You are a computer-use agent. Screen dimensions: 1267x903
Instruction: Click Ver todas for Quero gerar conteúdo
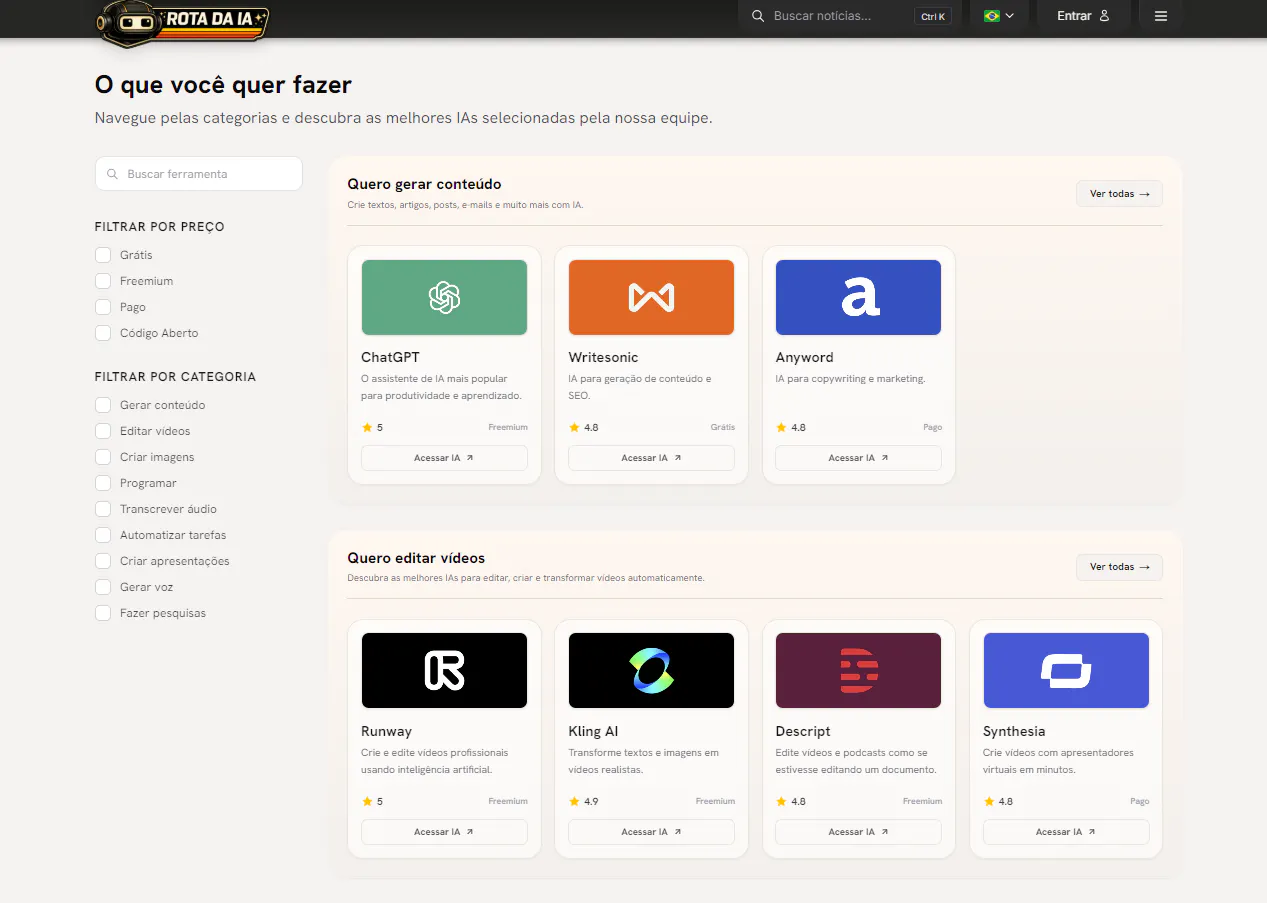(1119, 194)
